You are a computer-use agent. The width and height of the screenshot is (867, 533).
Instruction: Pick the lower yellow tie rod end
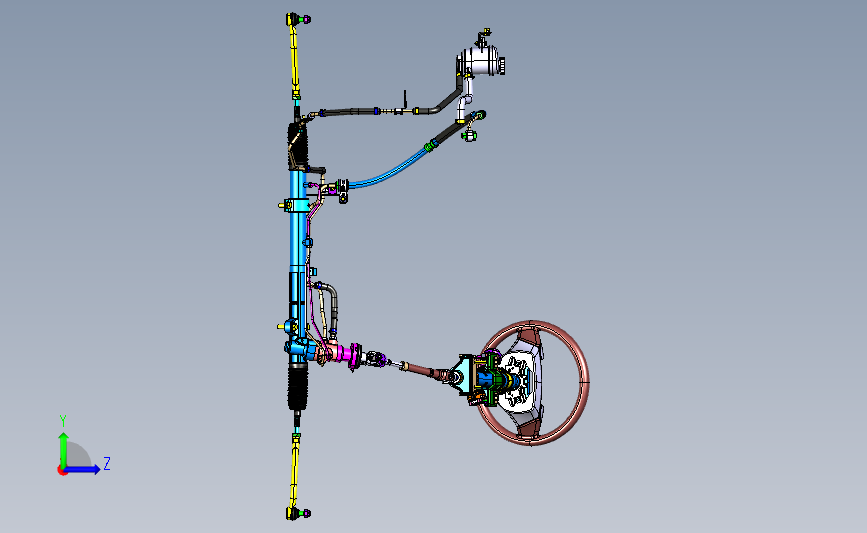click(295, 477)
